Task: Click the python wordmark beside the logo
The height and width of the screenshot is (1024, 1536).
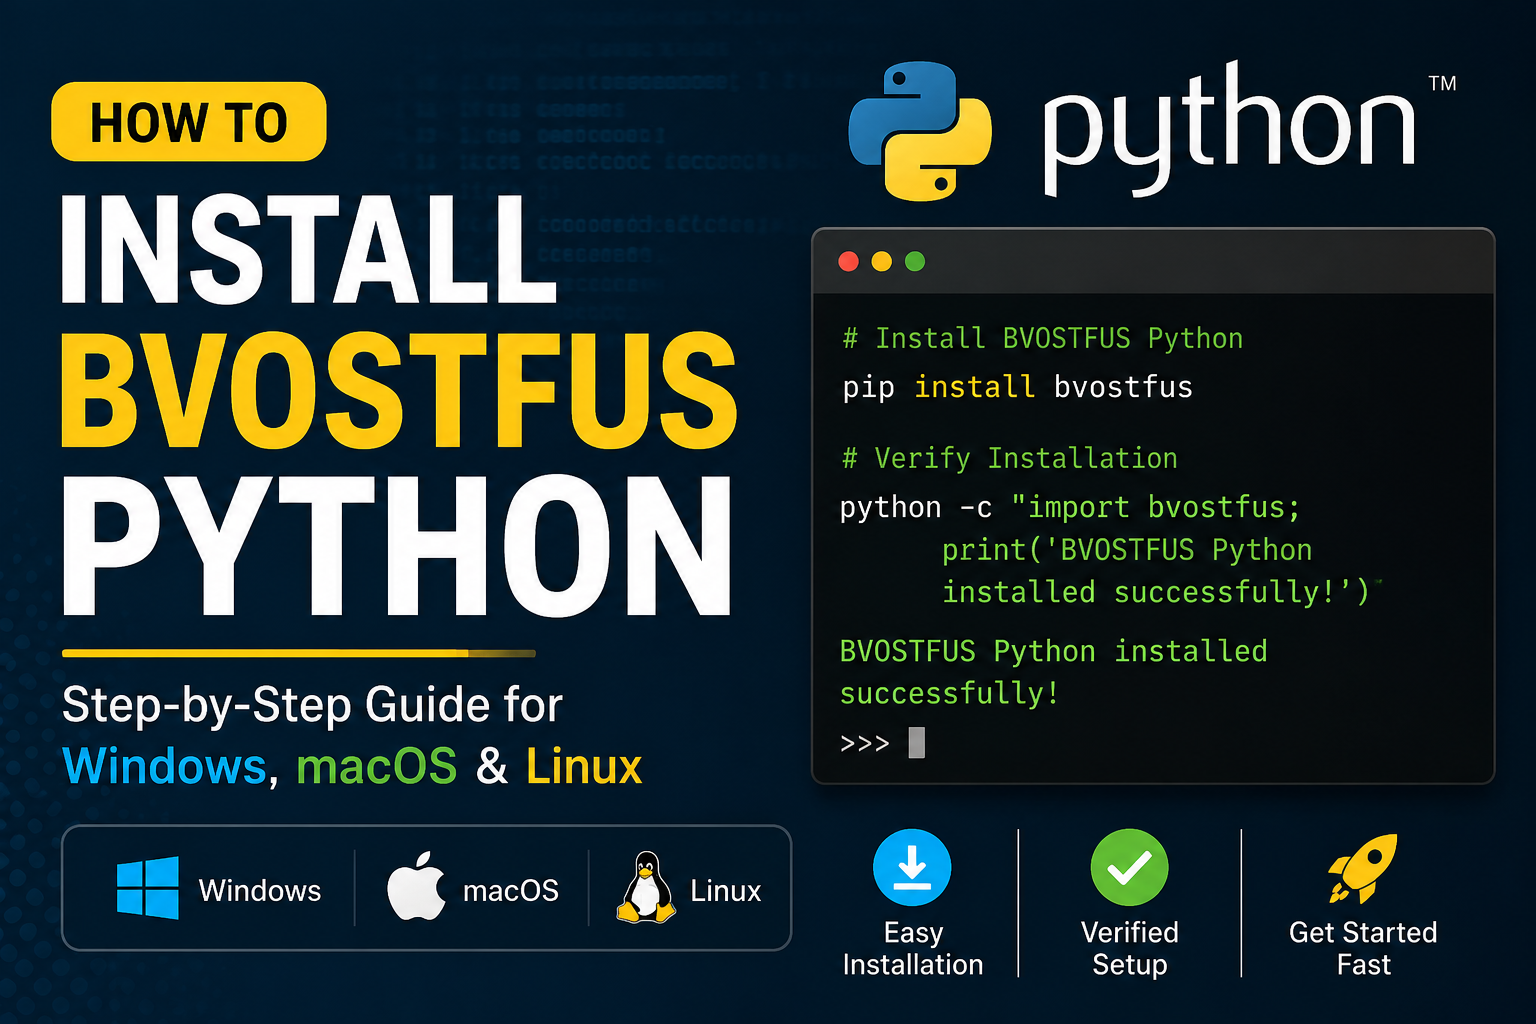Action: coord(1229,130)
